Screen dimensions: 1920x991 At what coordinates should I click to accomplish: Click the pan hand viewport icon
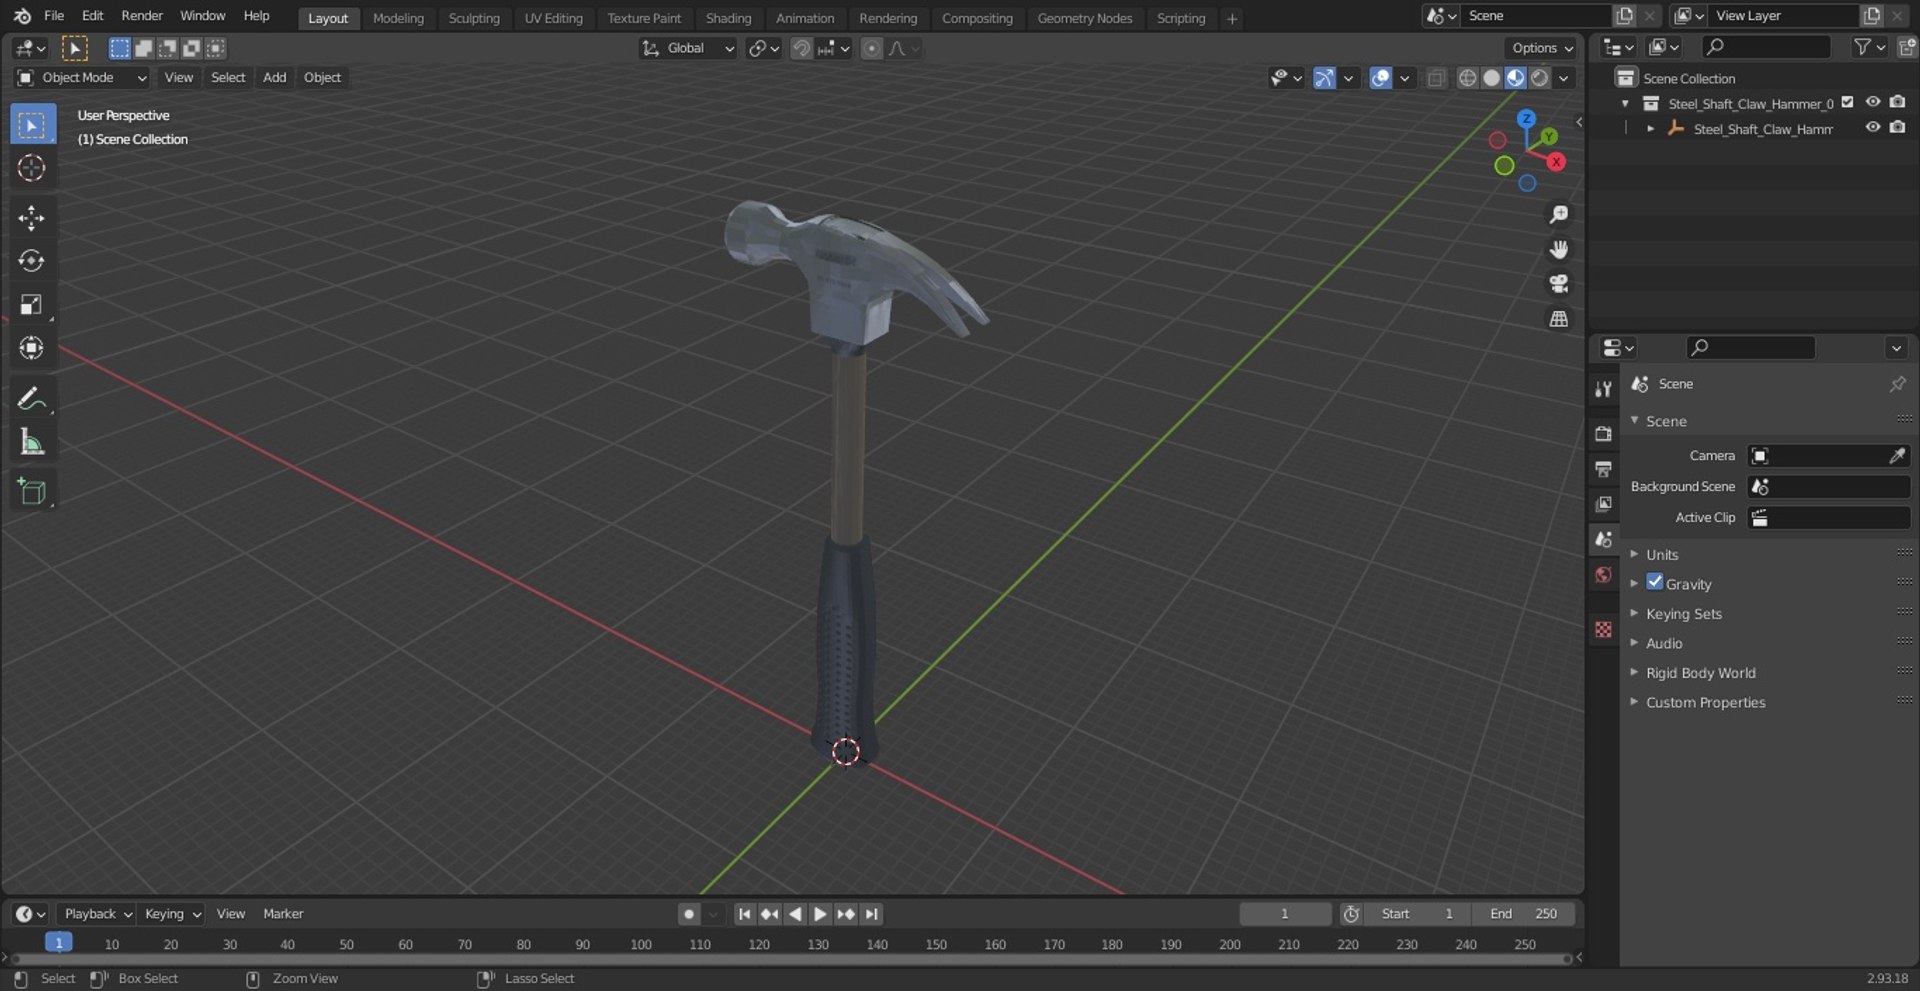click(1558, 250)
